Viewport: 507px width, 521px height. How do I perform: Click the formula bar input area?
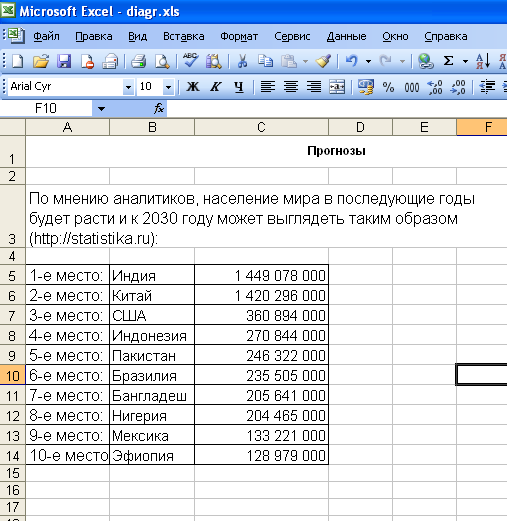coord(337,108)
